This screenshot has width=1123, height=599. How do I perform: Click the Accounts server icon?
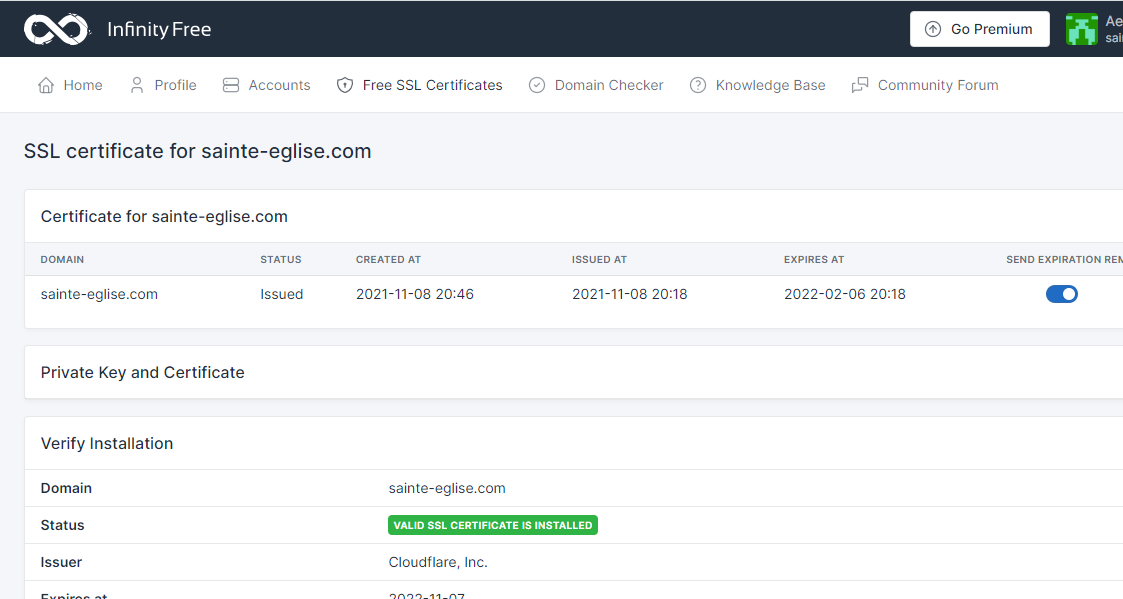(x=231, y=85)
